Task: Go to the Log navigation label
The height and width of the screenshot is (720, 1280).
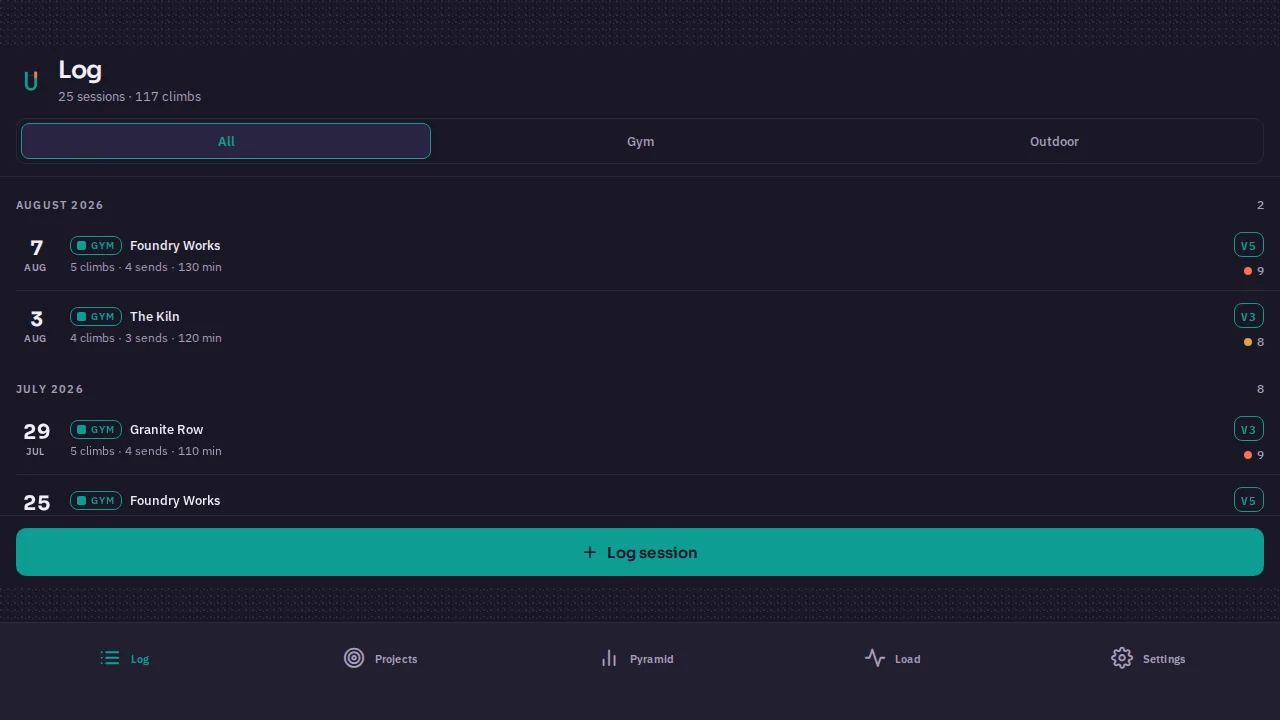Action: coord(140,659)
